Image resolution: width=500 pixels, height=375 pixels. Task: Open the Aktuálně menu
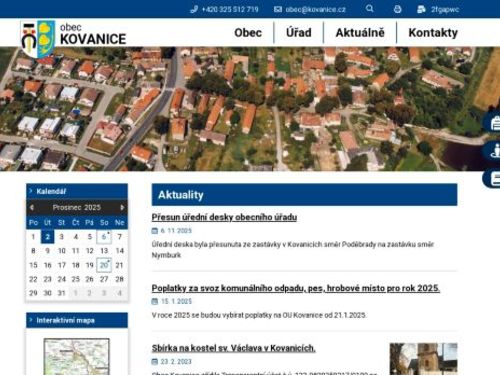[x=360, y=33]
